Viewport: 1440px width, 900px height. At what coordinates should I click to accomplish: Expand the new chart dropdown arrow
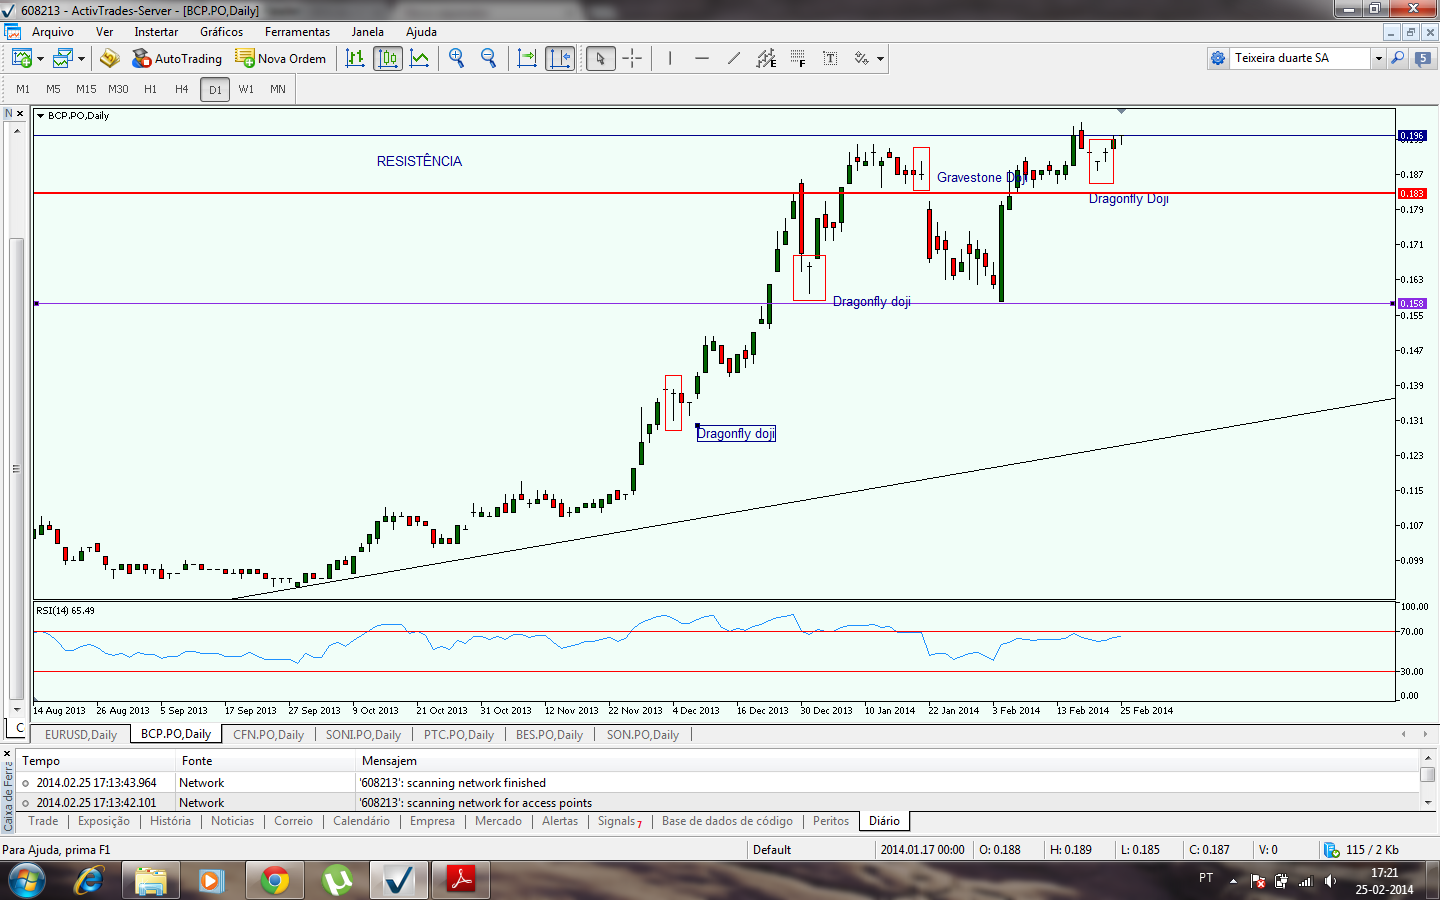(x=40, y=59)
